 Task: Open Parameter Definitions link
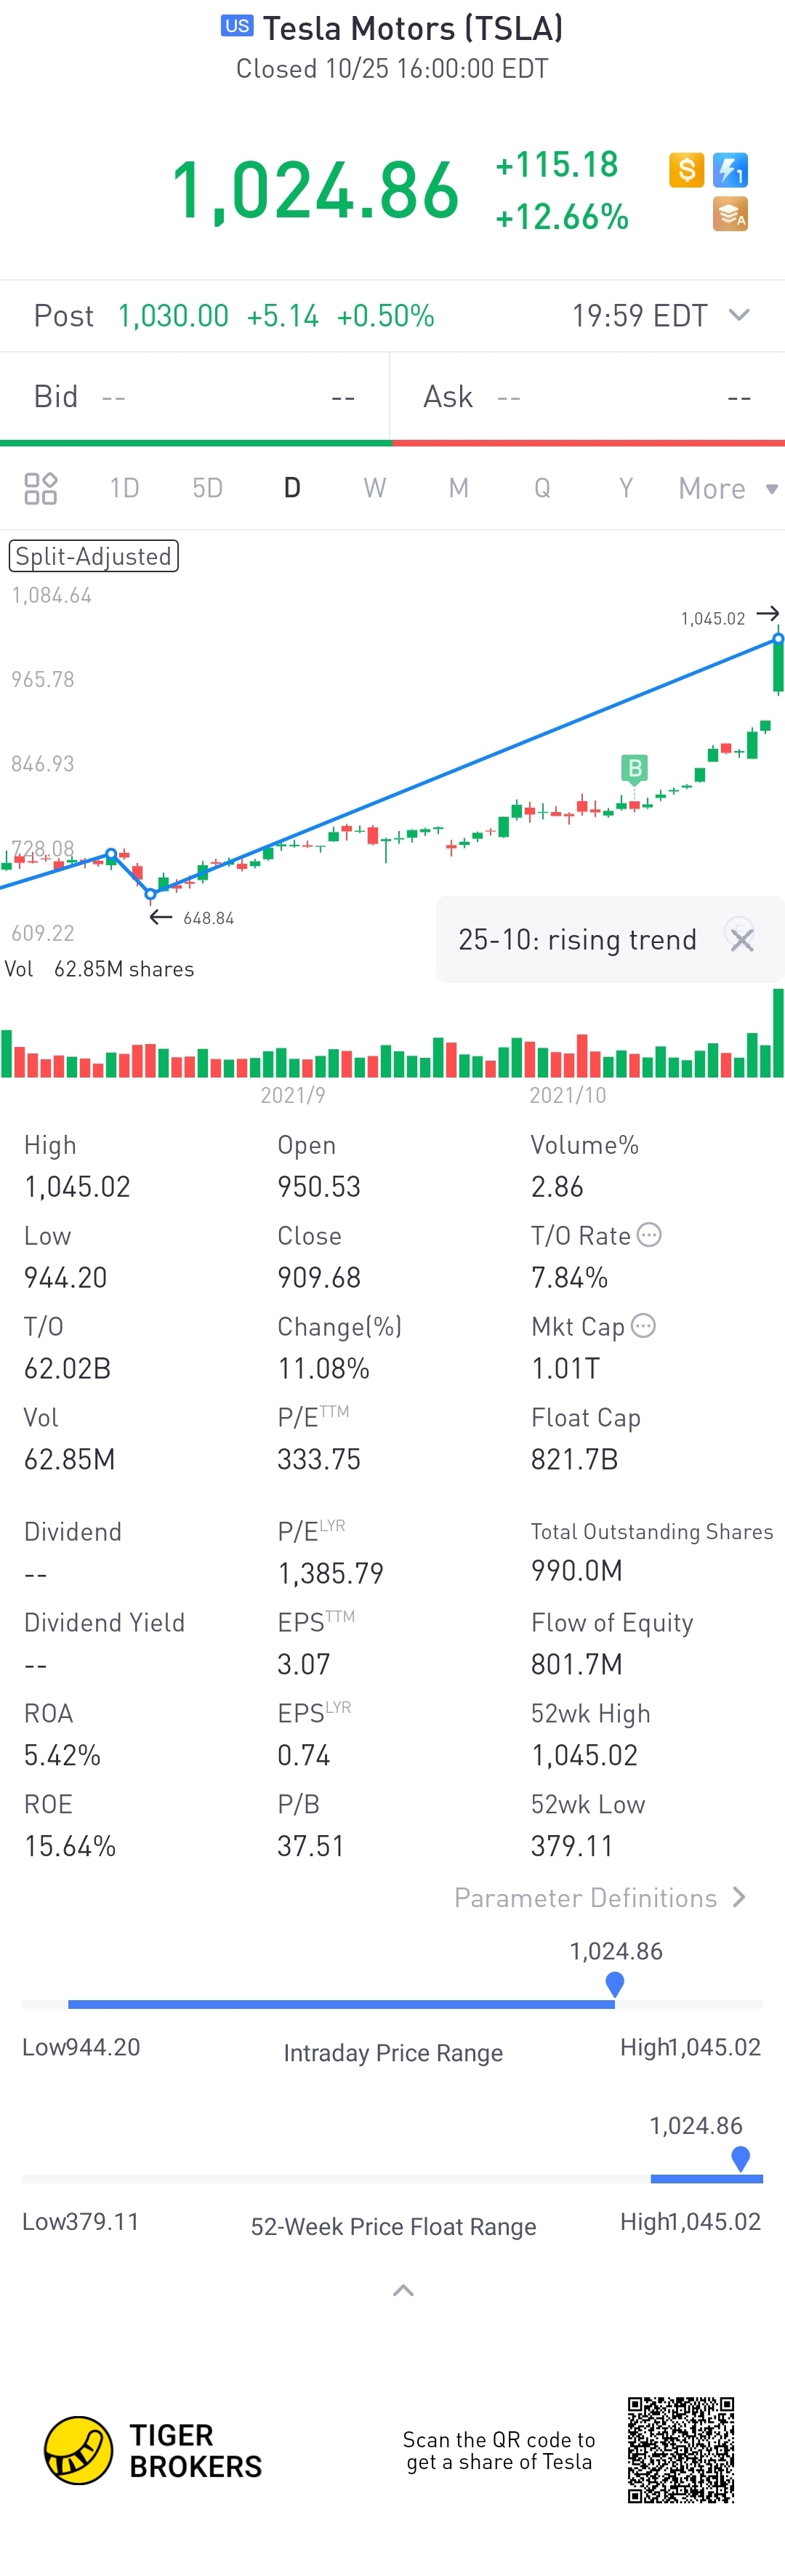tap(600, 1897)
